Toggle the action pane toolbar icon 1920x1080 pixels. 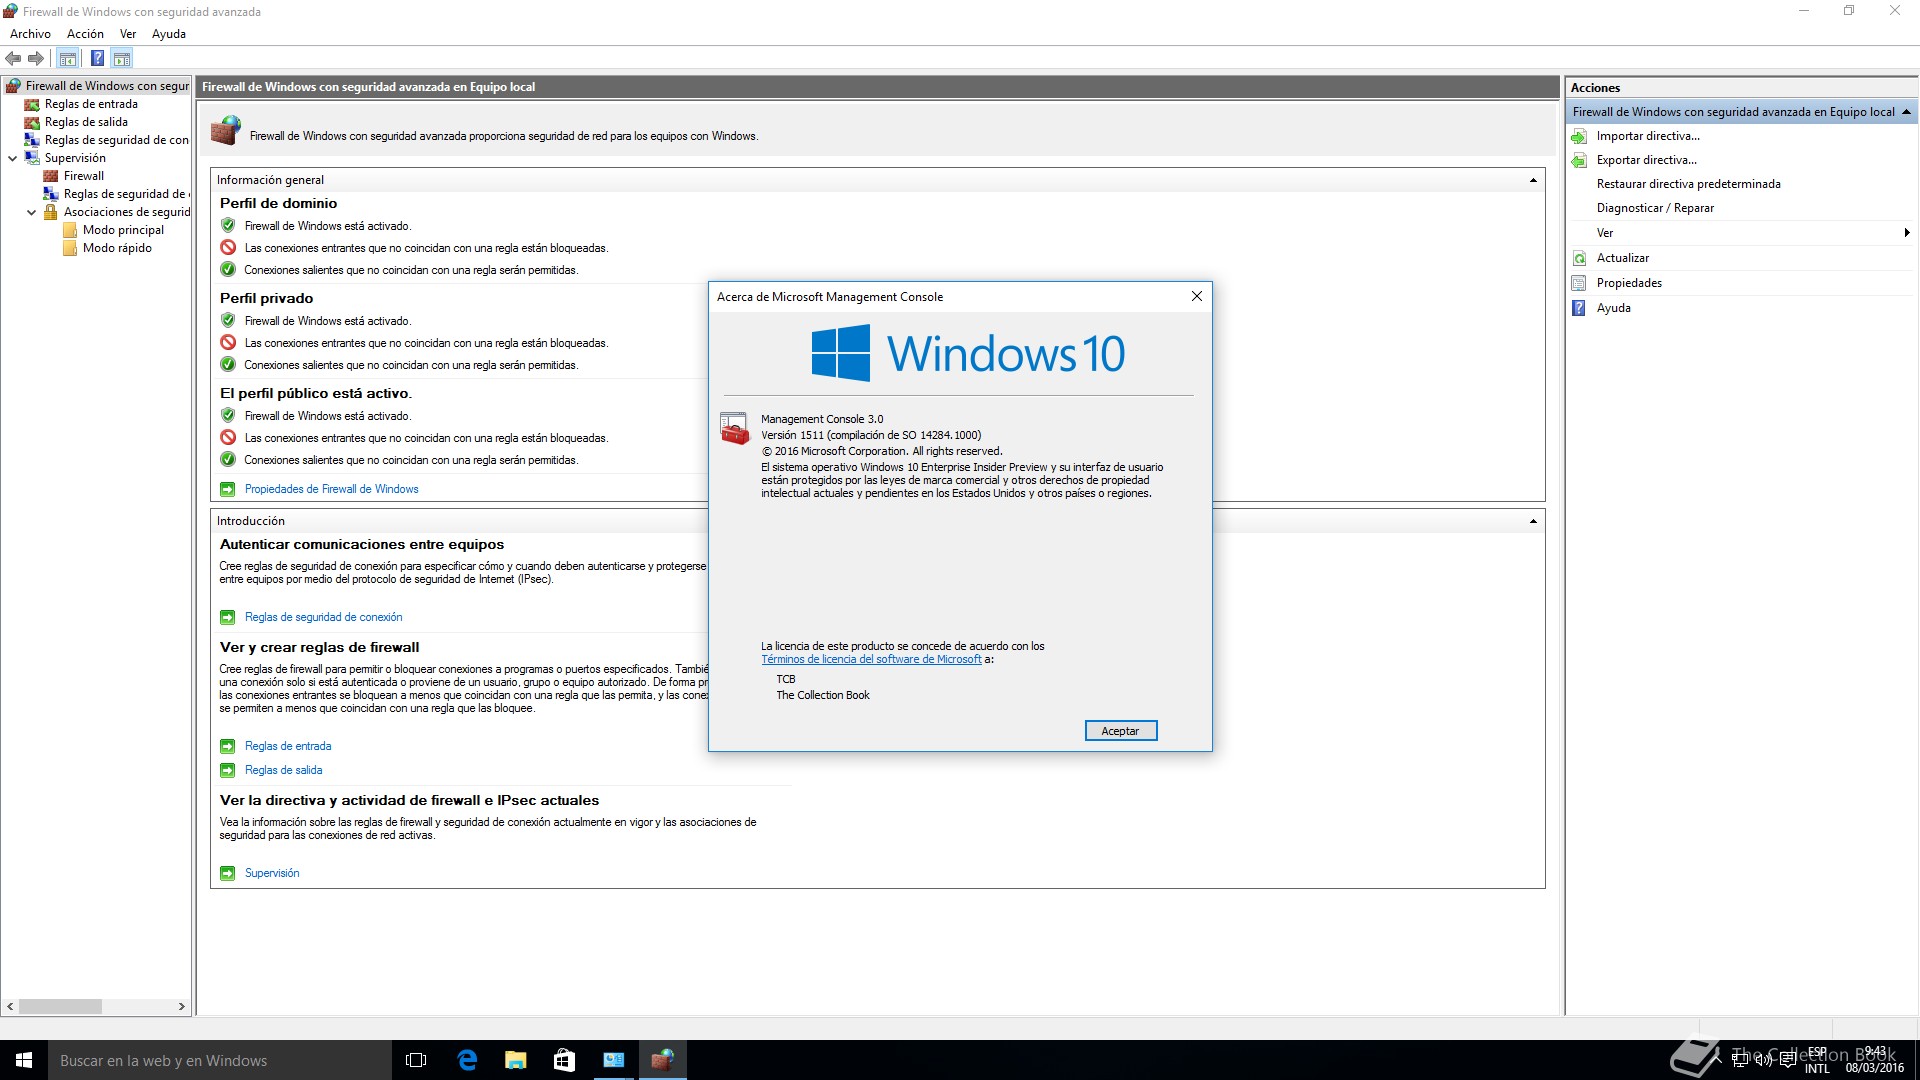click(122, 58)
